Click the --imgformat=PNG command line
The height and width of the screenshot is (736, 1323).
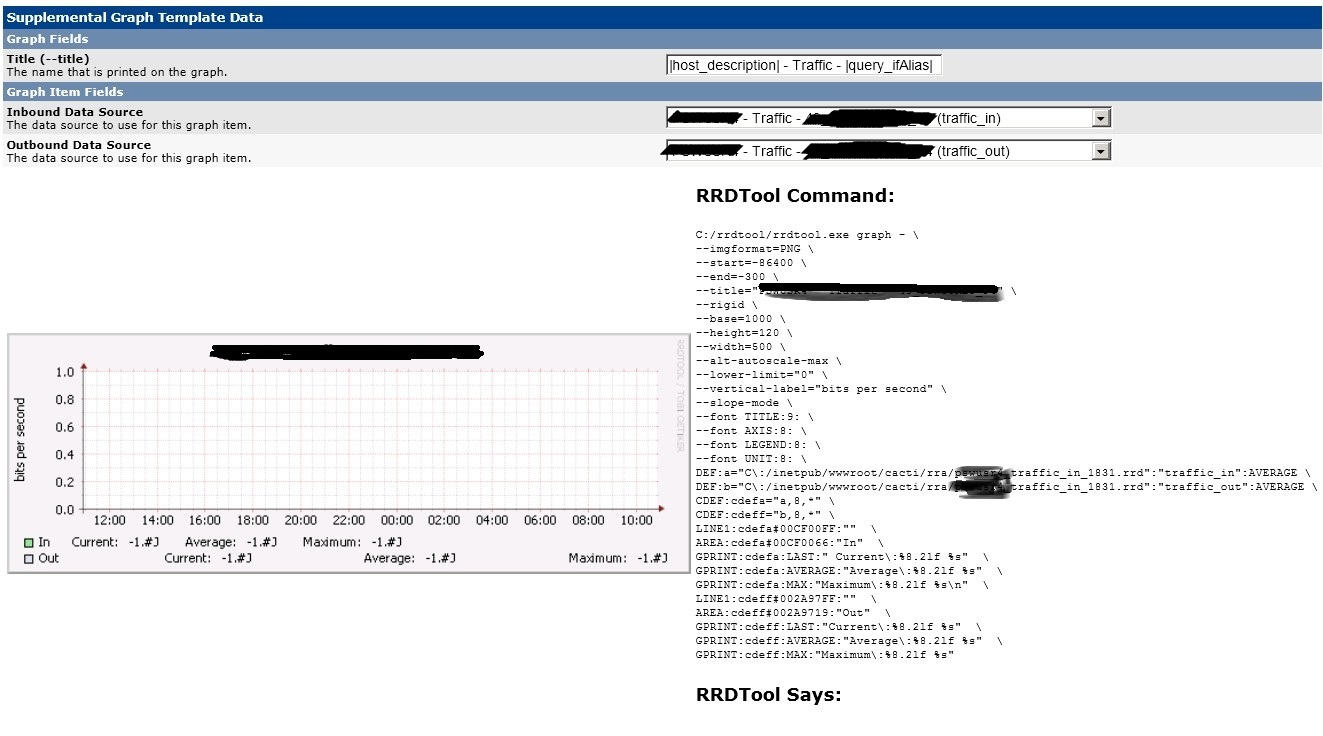pos(755,248)
